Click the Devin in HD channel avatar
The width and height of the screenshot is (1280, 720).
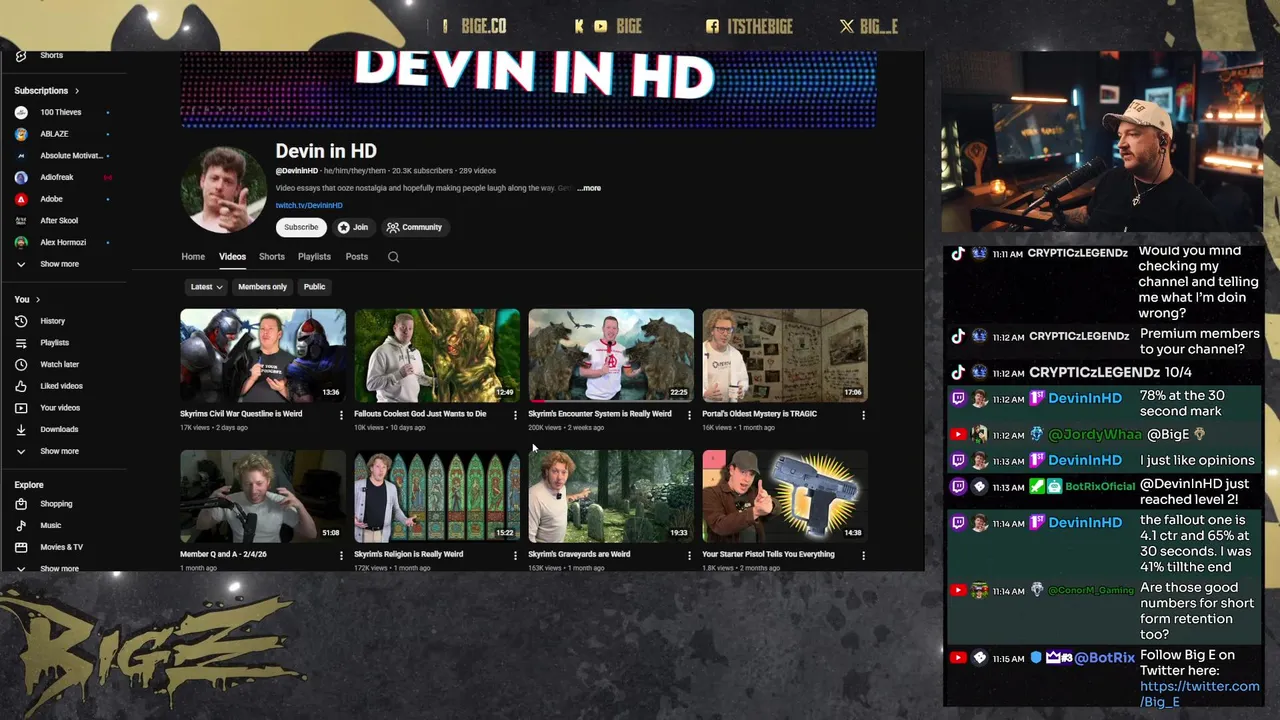coord(223,189)
